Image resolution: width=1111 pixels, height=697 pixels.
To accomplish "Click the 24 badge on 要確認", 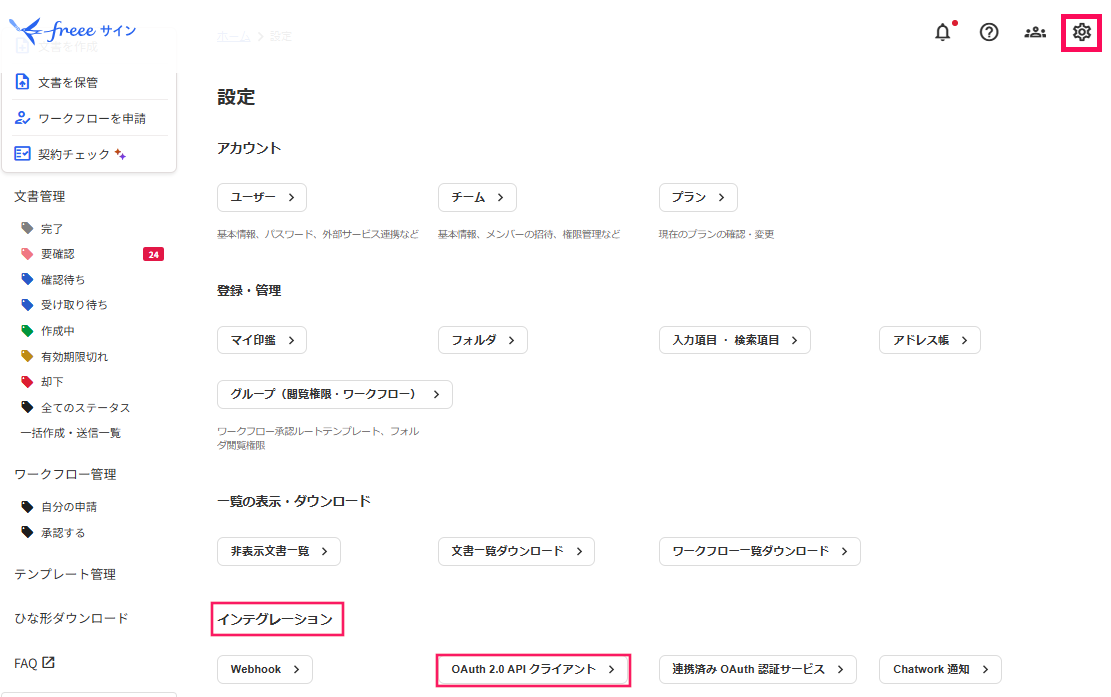I will pos(154,254).
